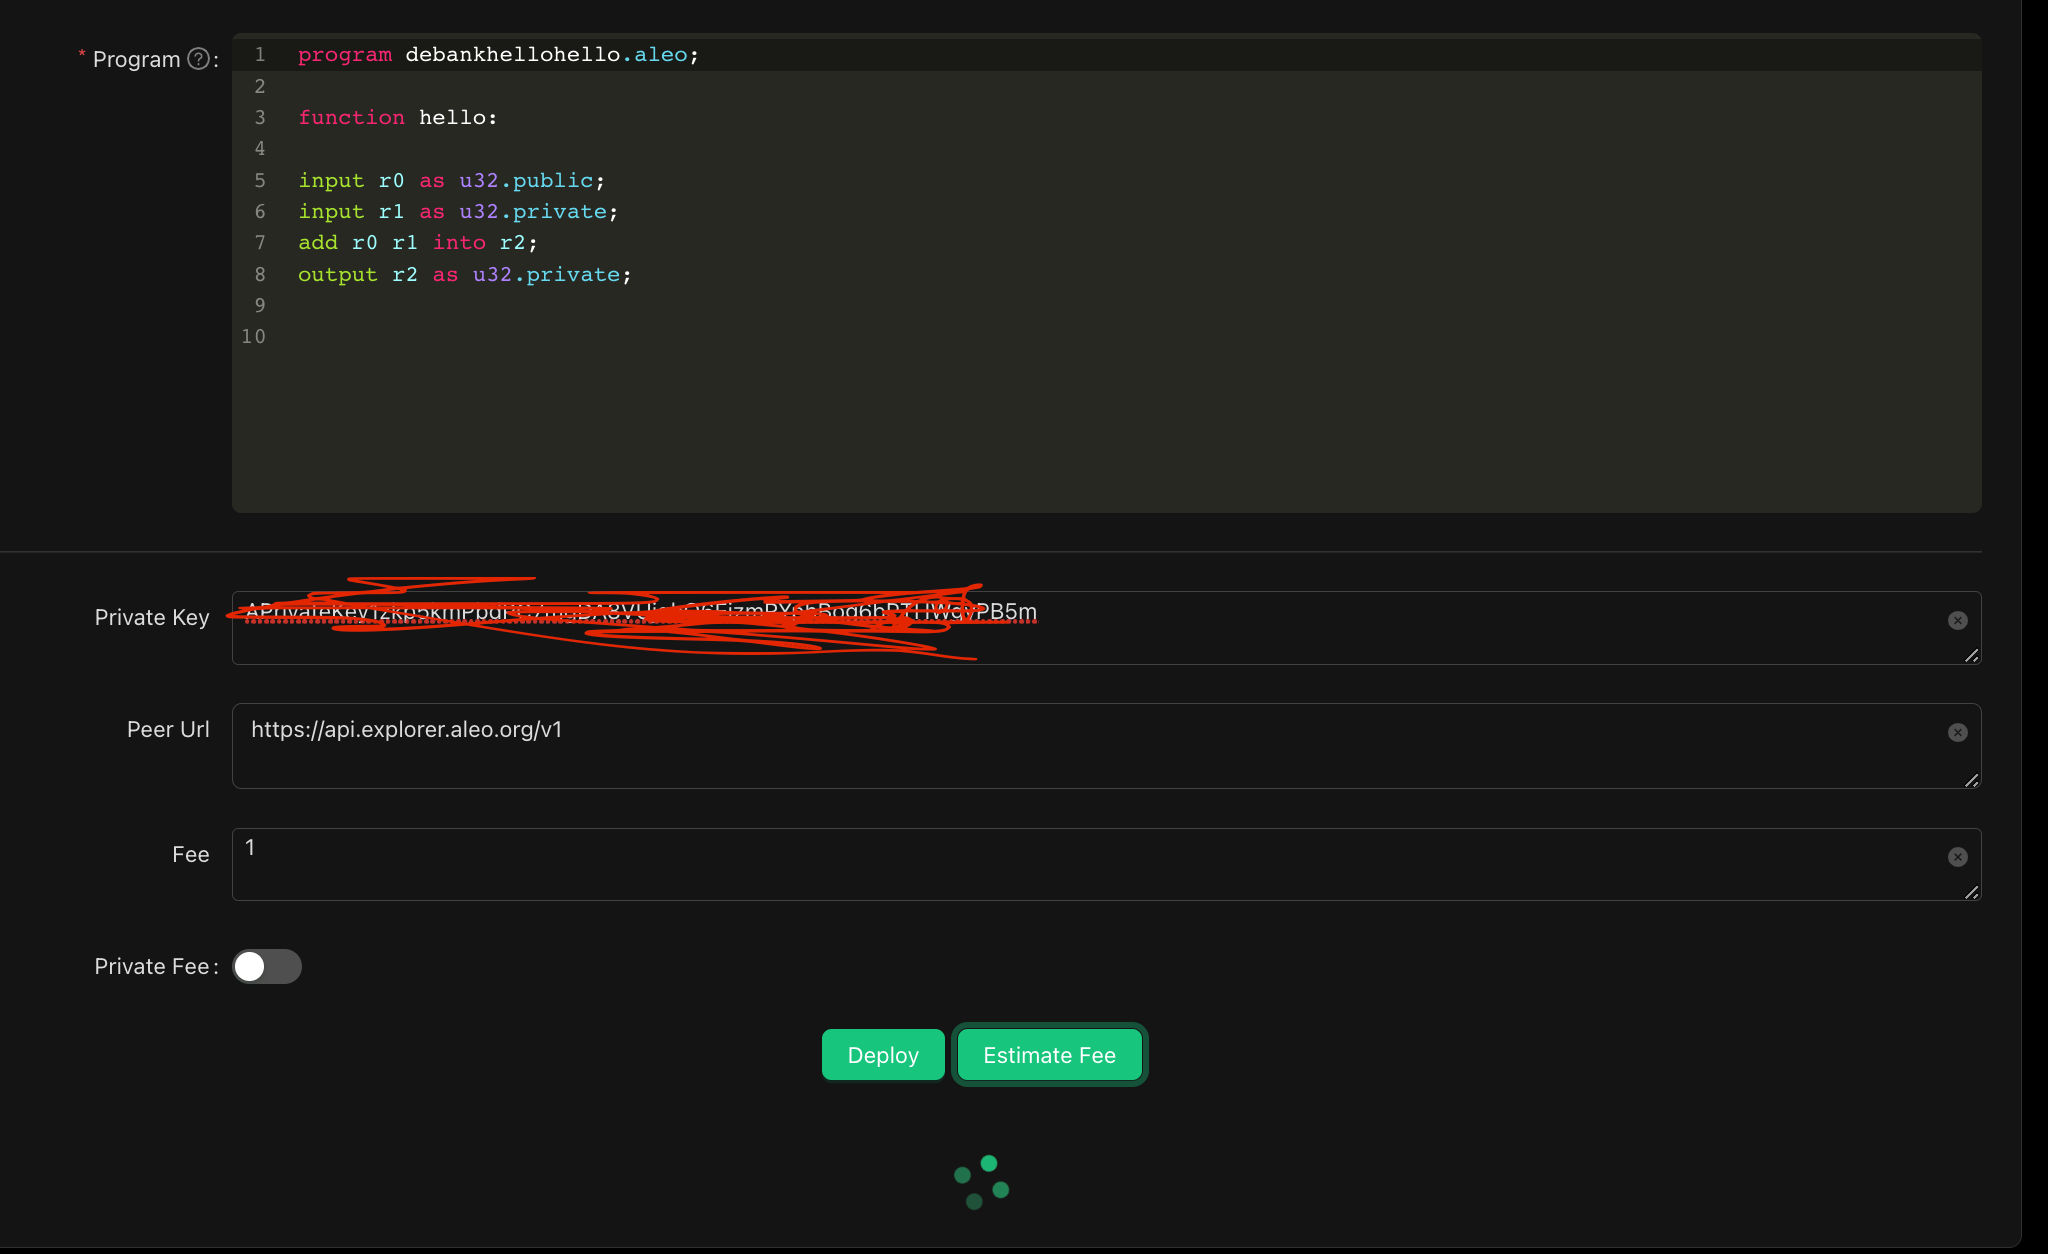Click the Private Key label
This screenshot has width=2048, height=1254.
click(x=152, y=618)
